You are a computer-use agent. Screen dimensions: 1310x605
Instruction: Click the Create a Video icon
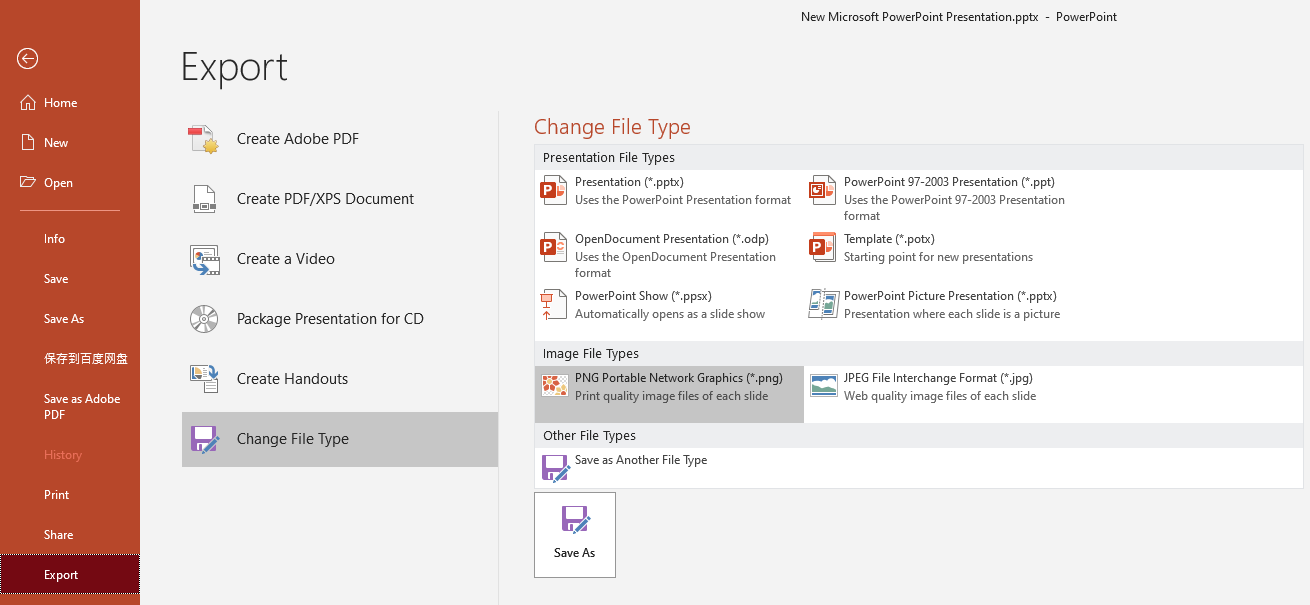click(204, 259)
